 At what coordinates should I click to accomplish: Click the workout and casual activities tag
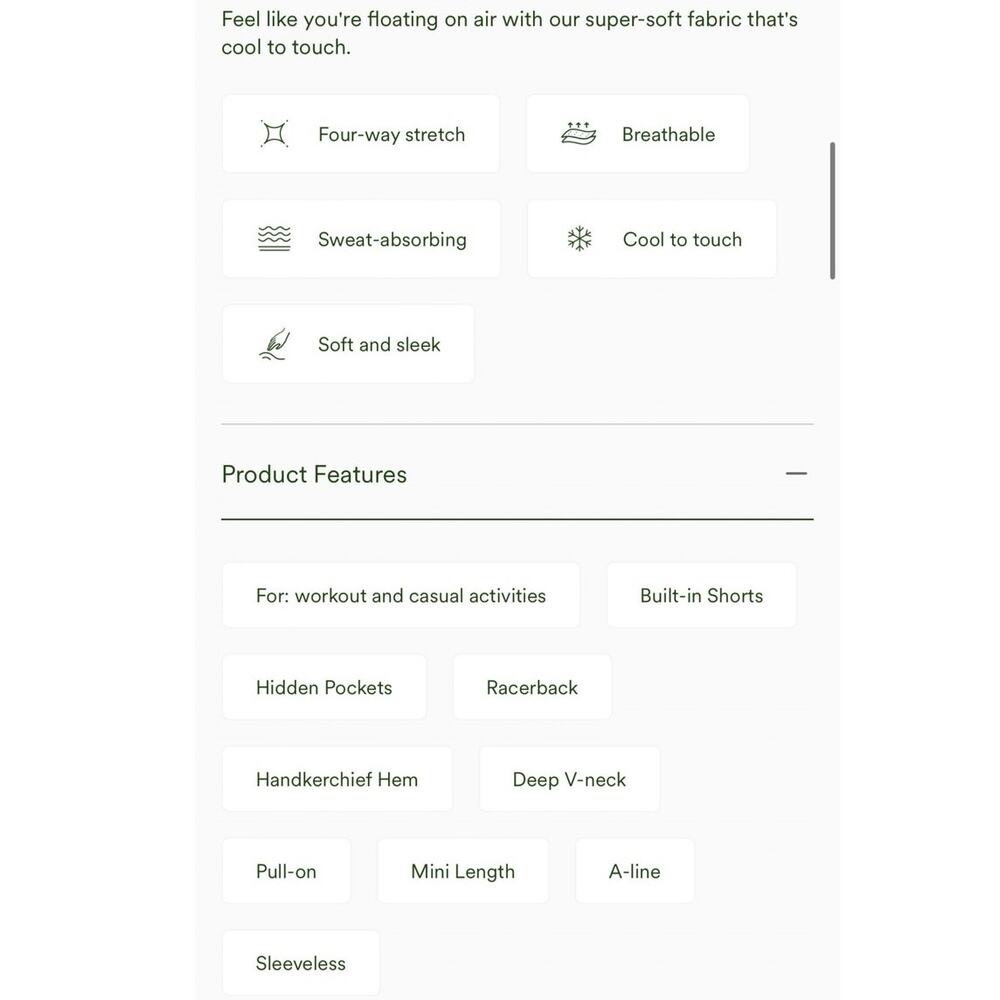401,595
